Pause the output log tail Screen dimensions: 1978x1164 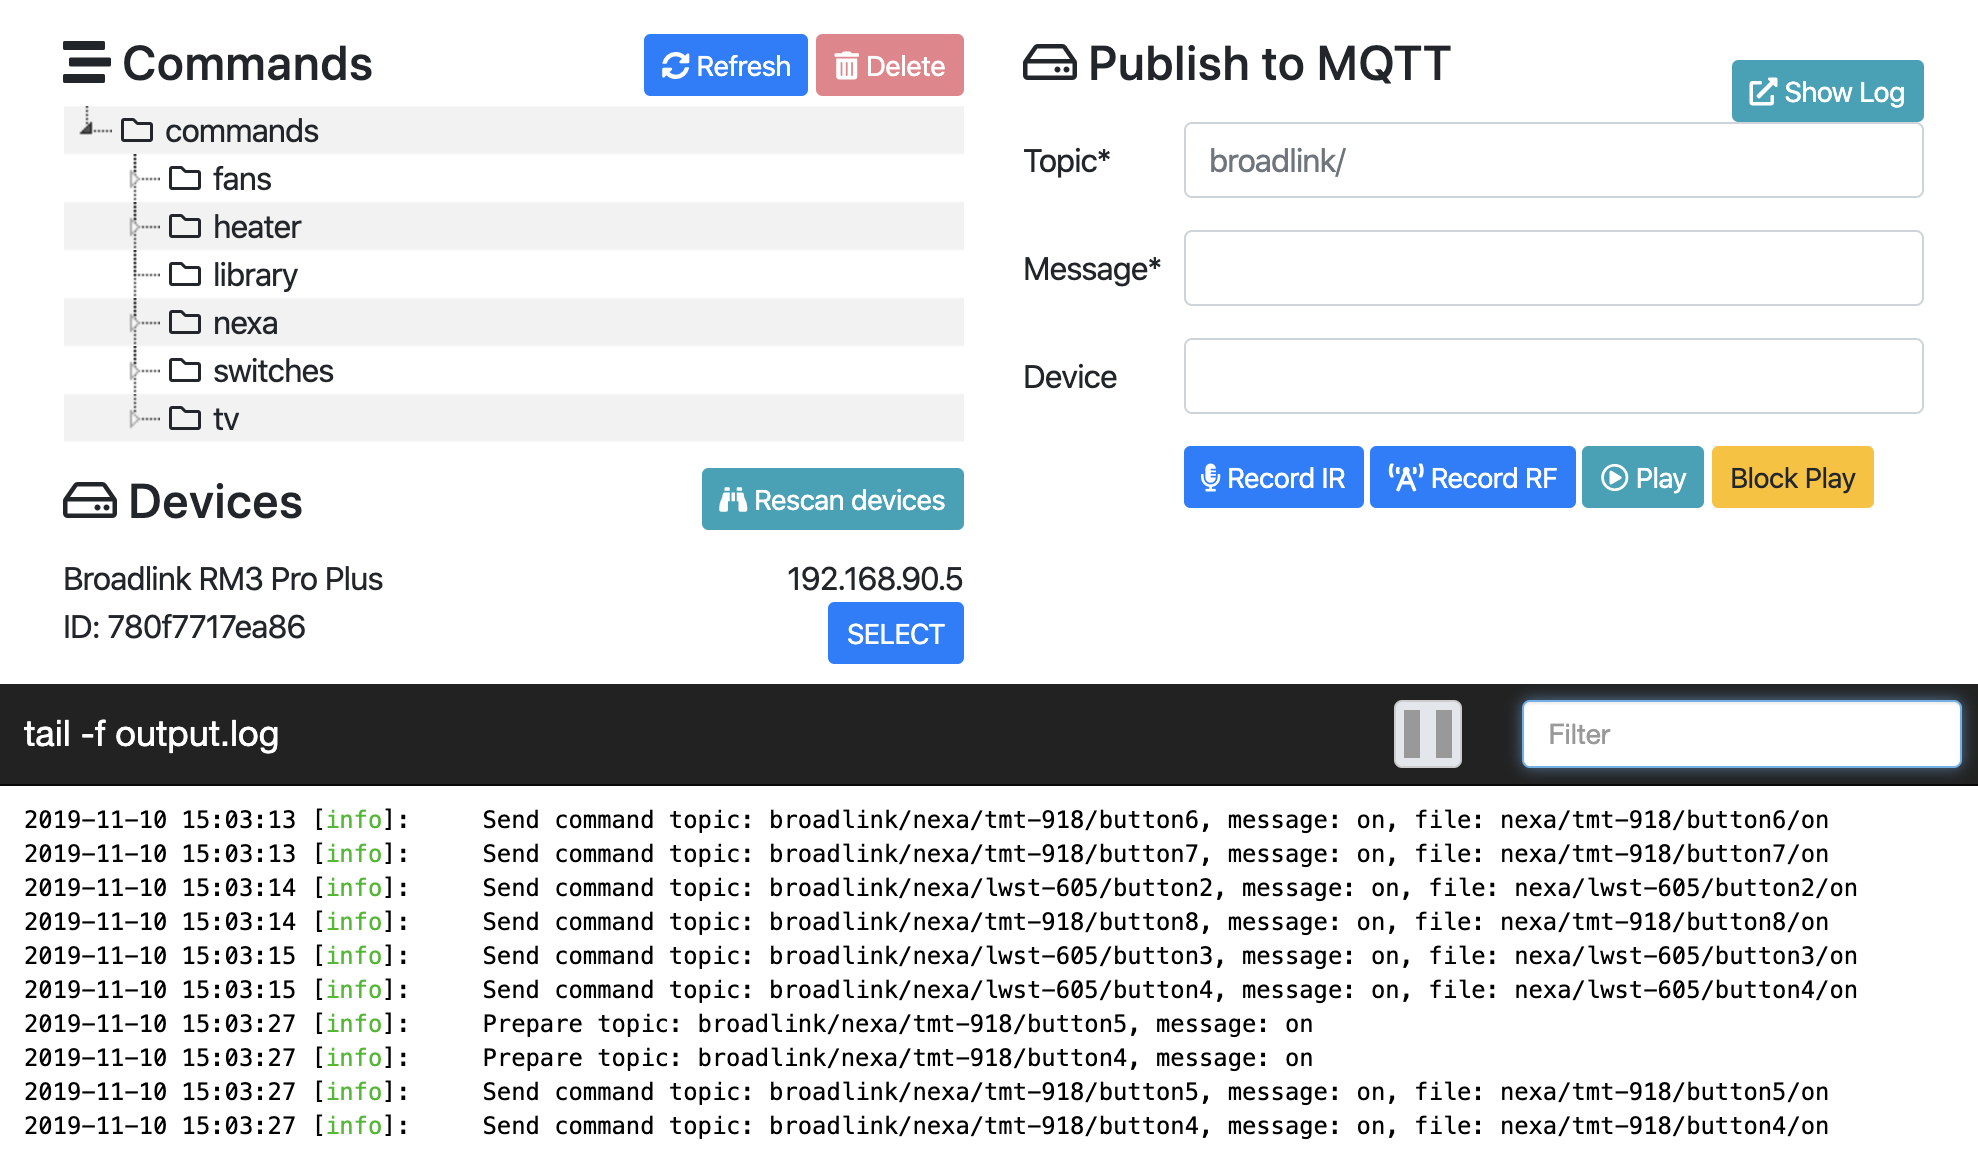tap(1427, 734)
